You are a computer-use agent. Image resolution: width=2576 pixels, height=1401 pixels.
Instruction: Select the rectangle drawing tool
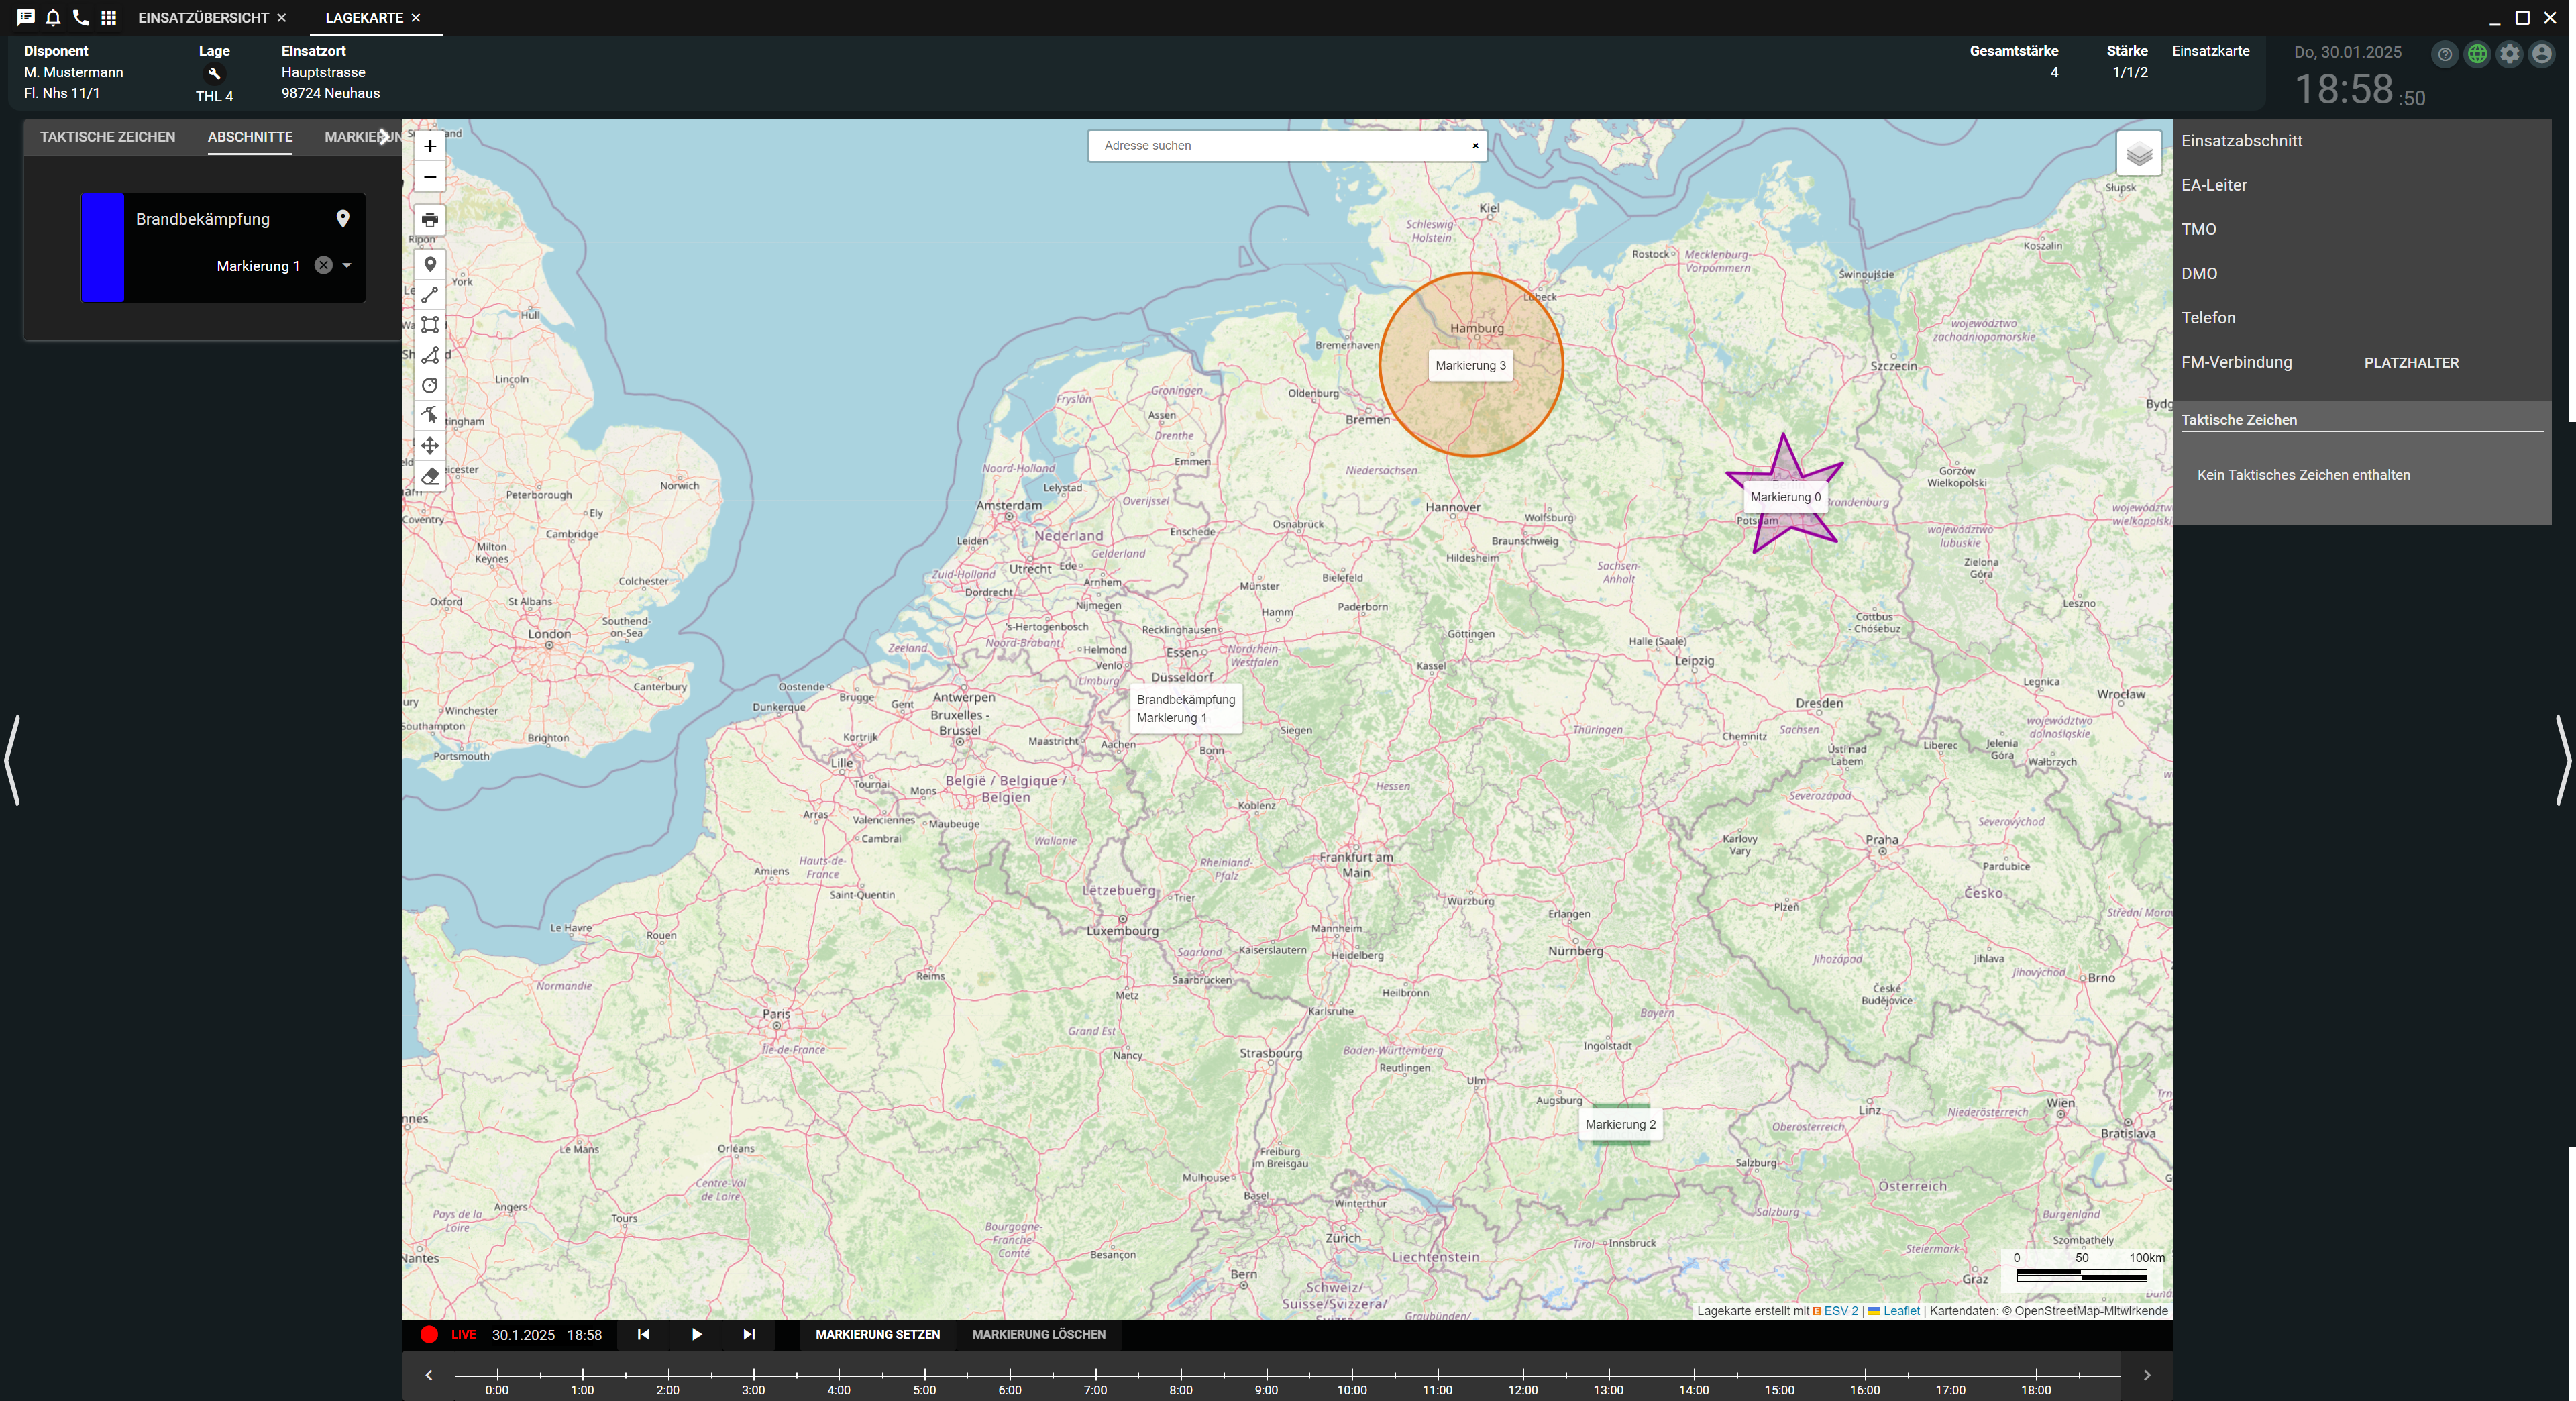[430, 325]
